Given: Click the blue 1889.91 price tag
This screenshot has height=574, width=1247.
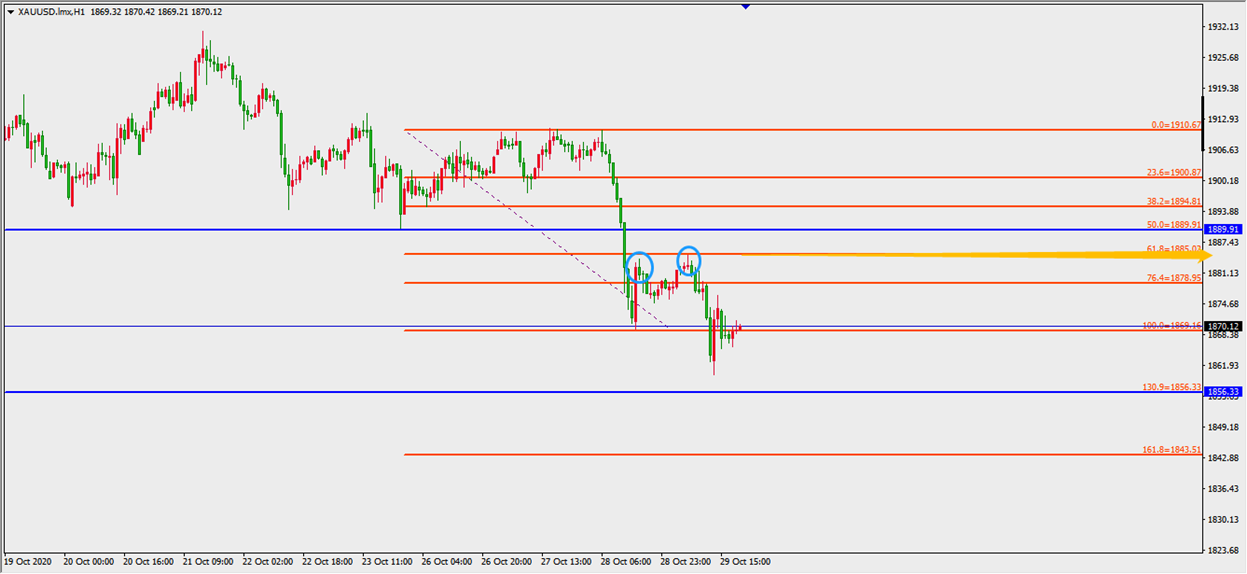Looking at the screenshot, I should [x=1224, y=229].
